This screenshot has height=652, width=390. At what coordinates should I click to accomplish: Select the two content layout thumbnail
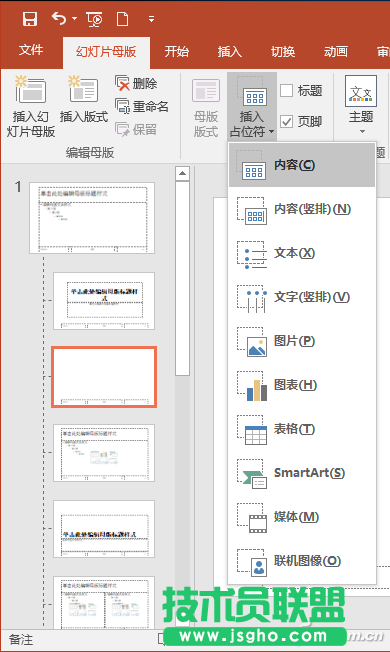[x=104, y=602]
